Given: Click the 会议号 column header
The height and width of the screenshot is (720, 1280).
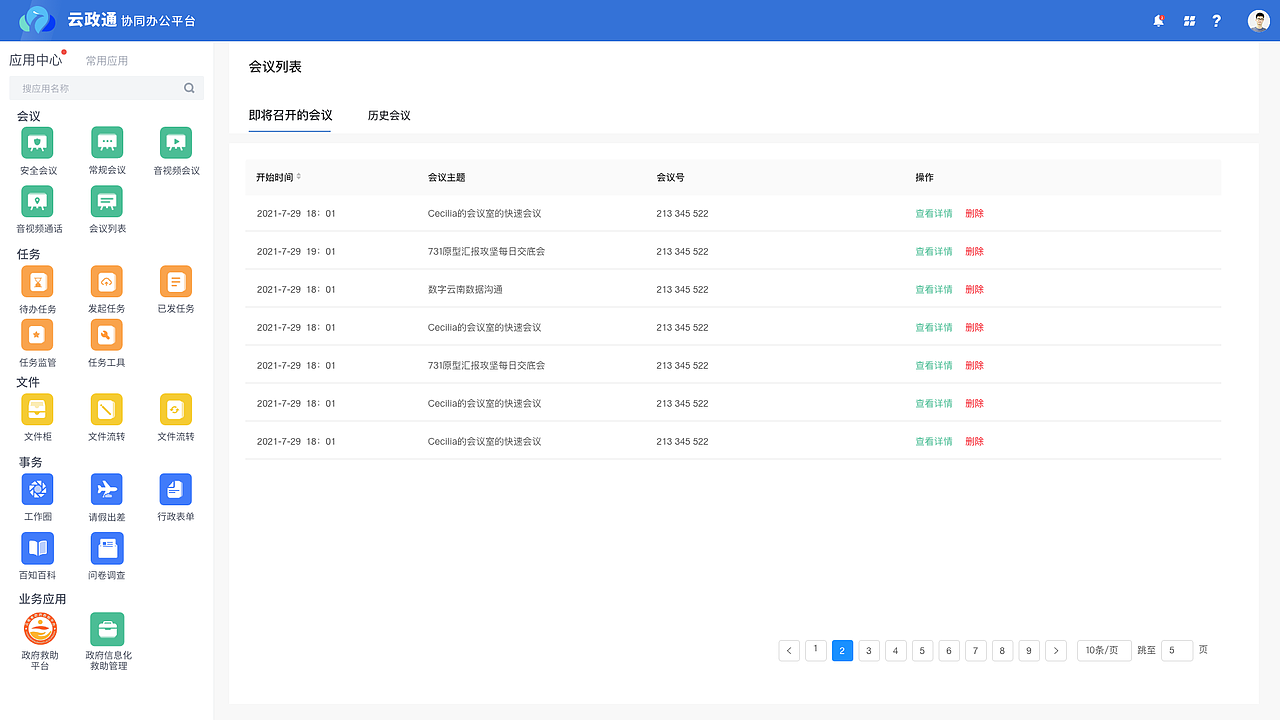Looking at the screenshot, I should tap(670, 177).
